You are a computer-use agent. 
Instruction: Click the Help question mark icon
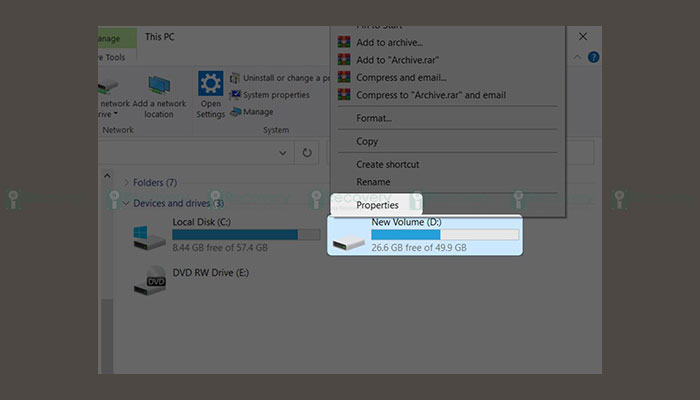[x=593, y=57]
